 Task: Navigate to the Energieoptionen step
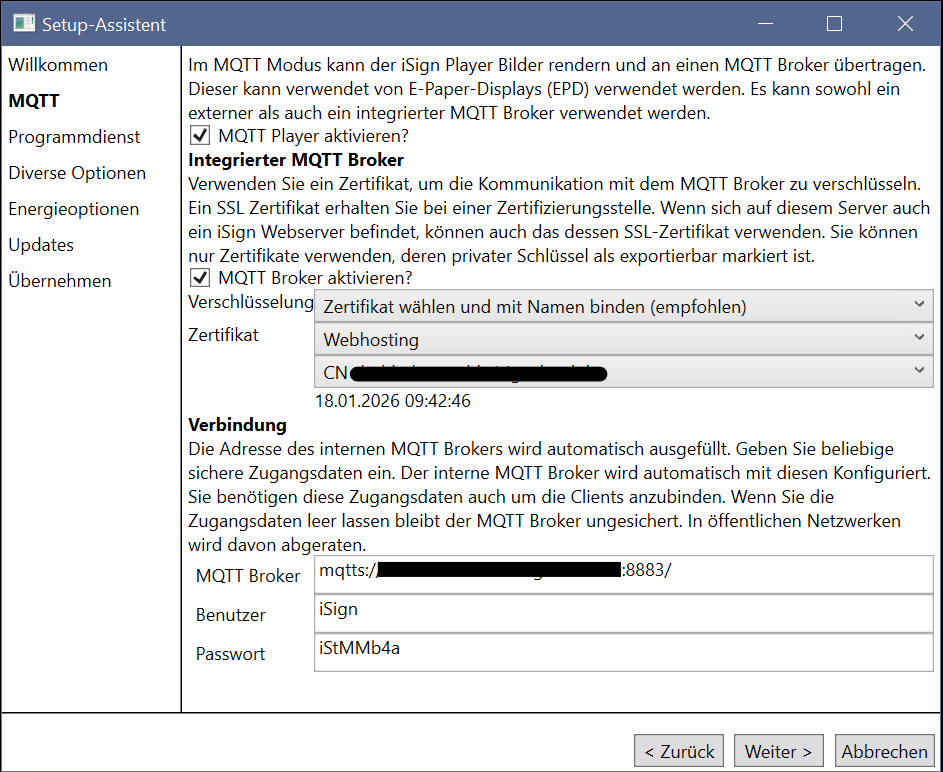[x=73, y=209]
